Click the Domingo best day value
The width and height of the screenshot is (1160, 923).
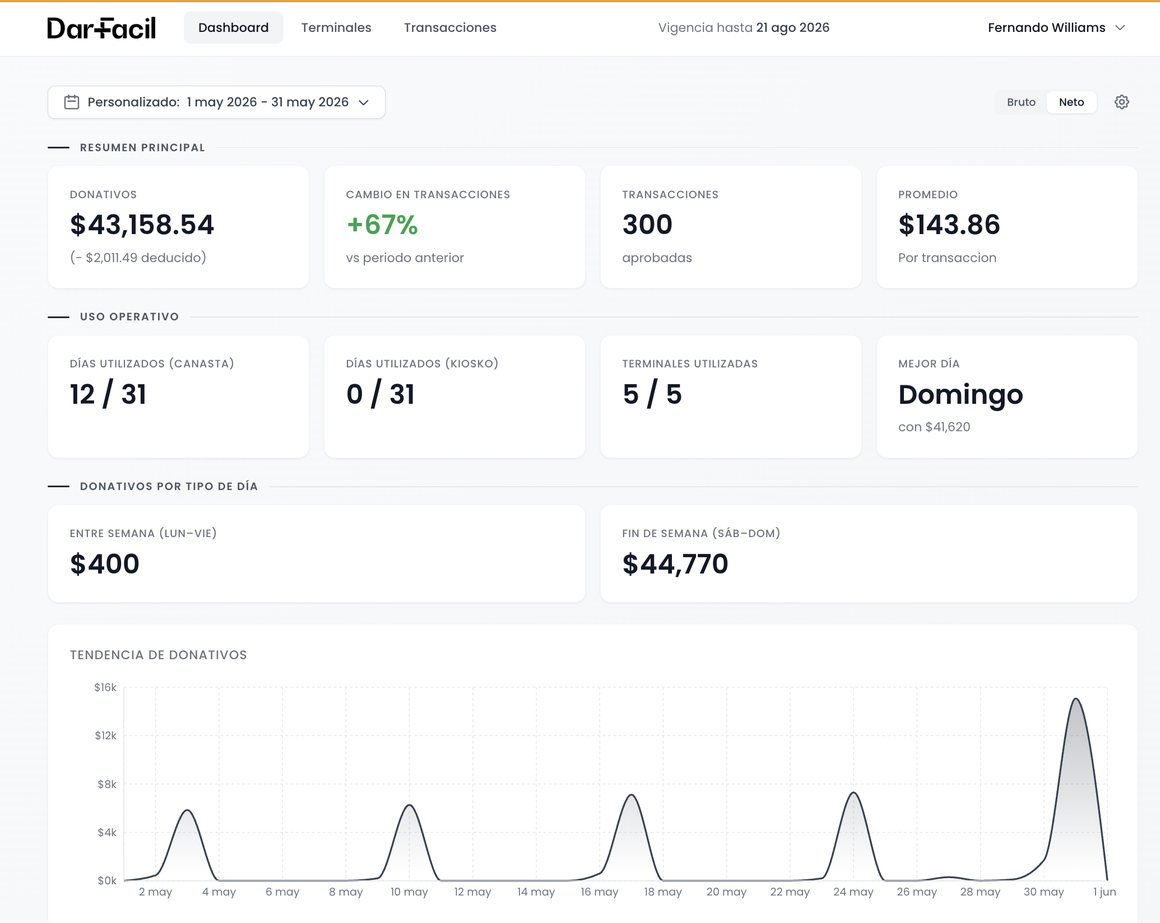(x=960, y=394)
